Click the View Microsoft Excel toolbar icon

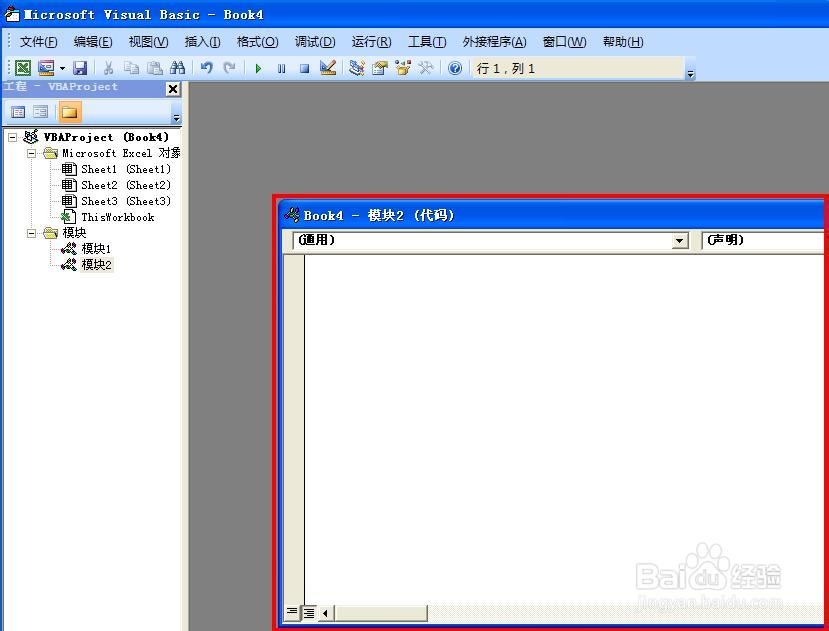[23, 68]
